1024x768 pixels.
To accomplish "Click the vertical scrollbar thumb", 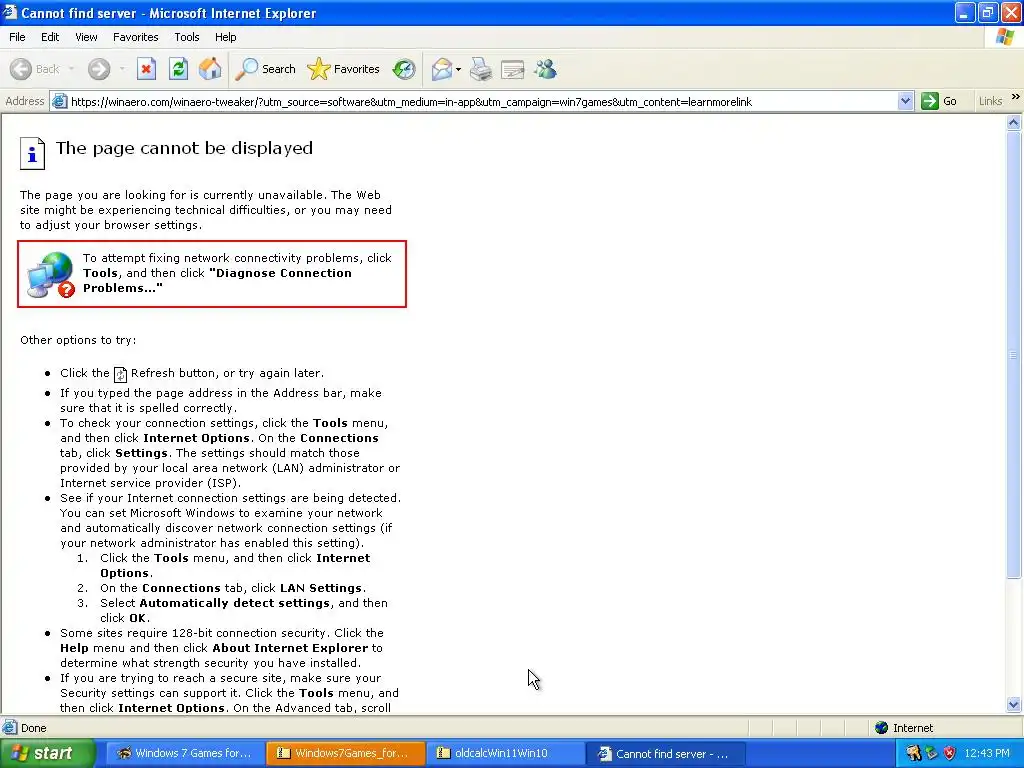I will 1014,355.
